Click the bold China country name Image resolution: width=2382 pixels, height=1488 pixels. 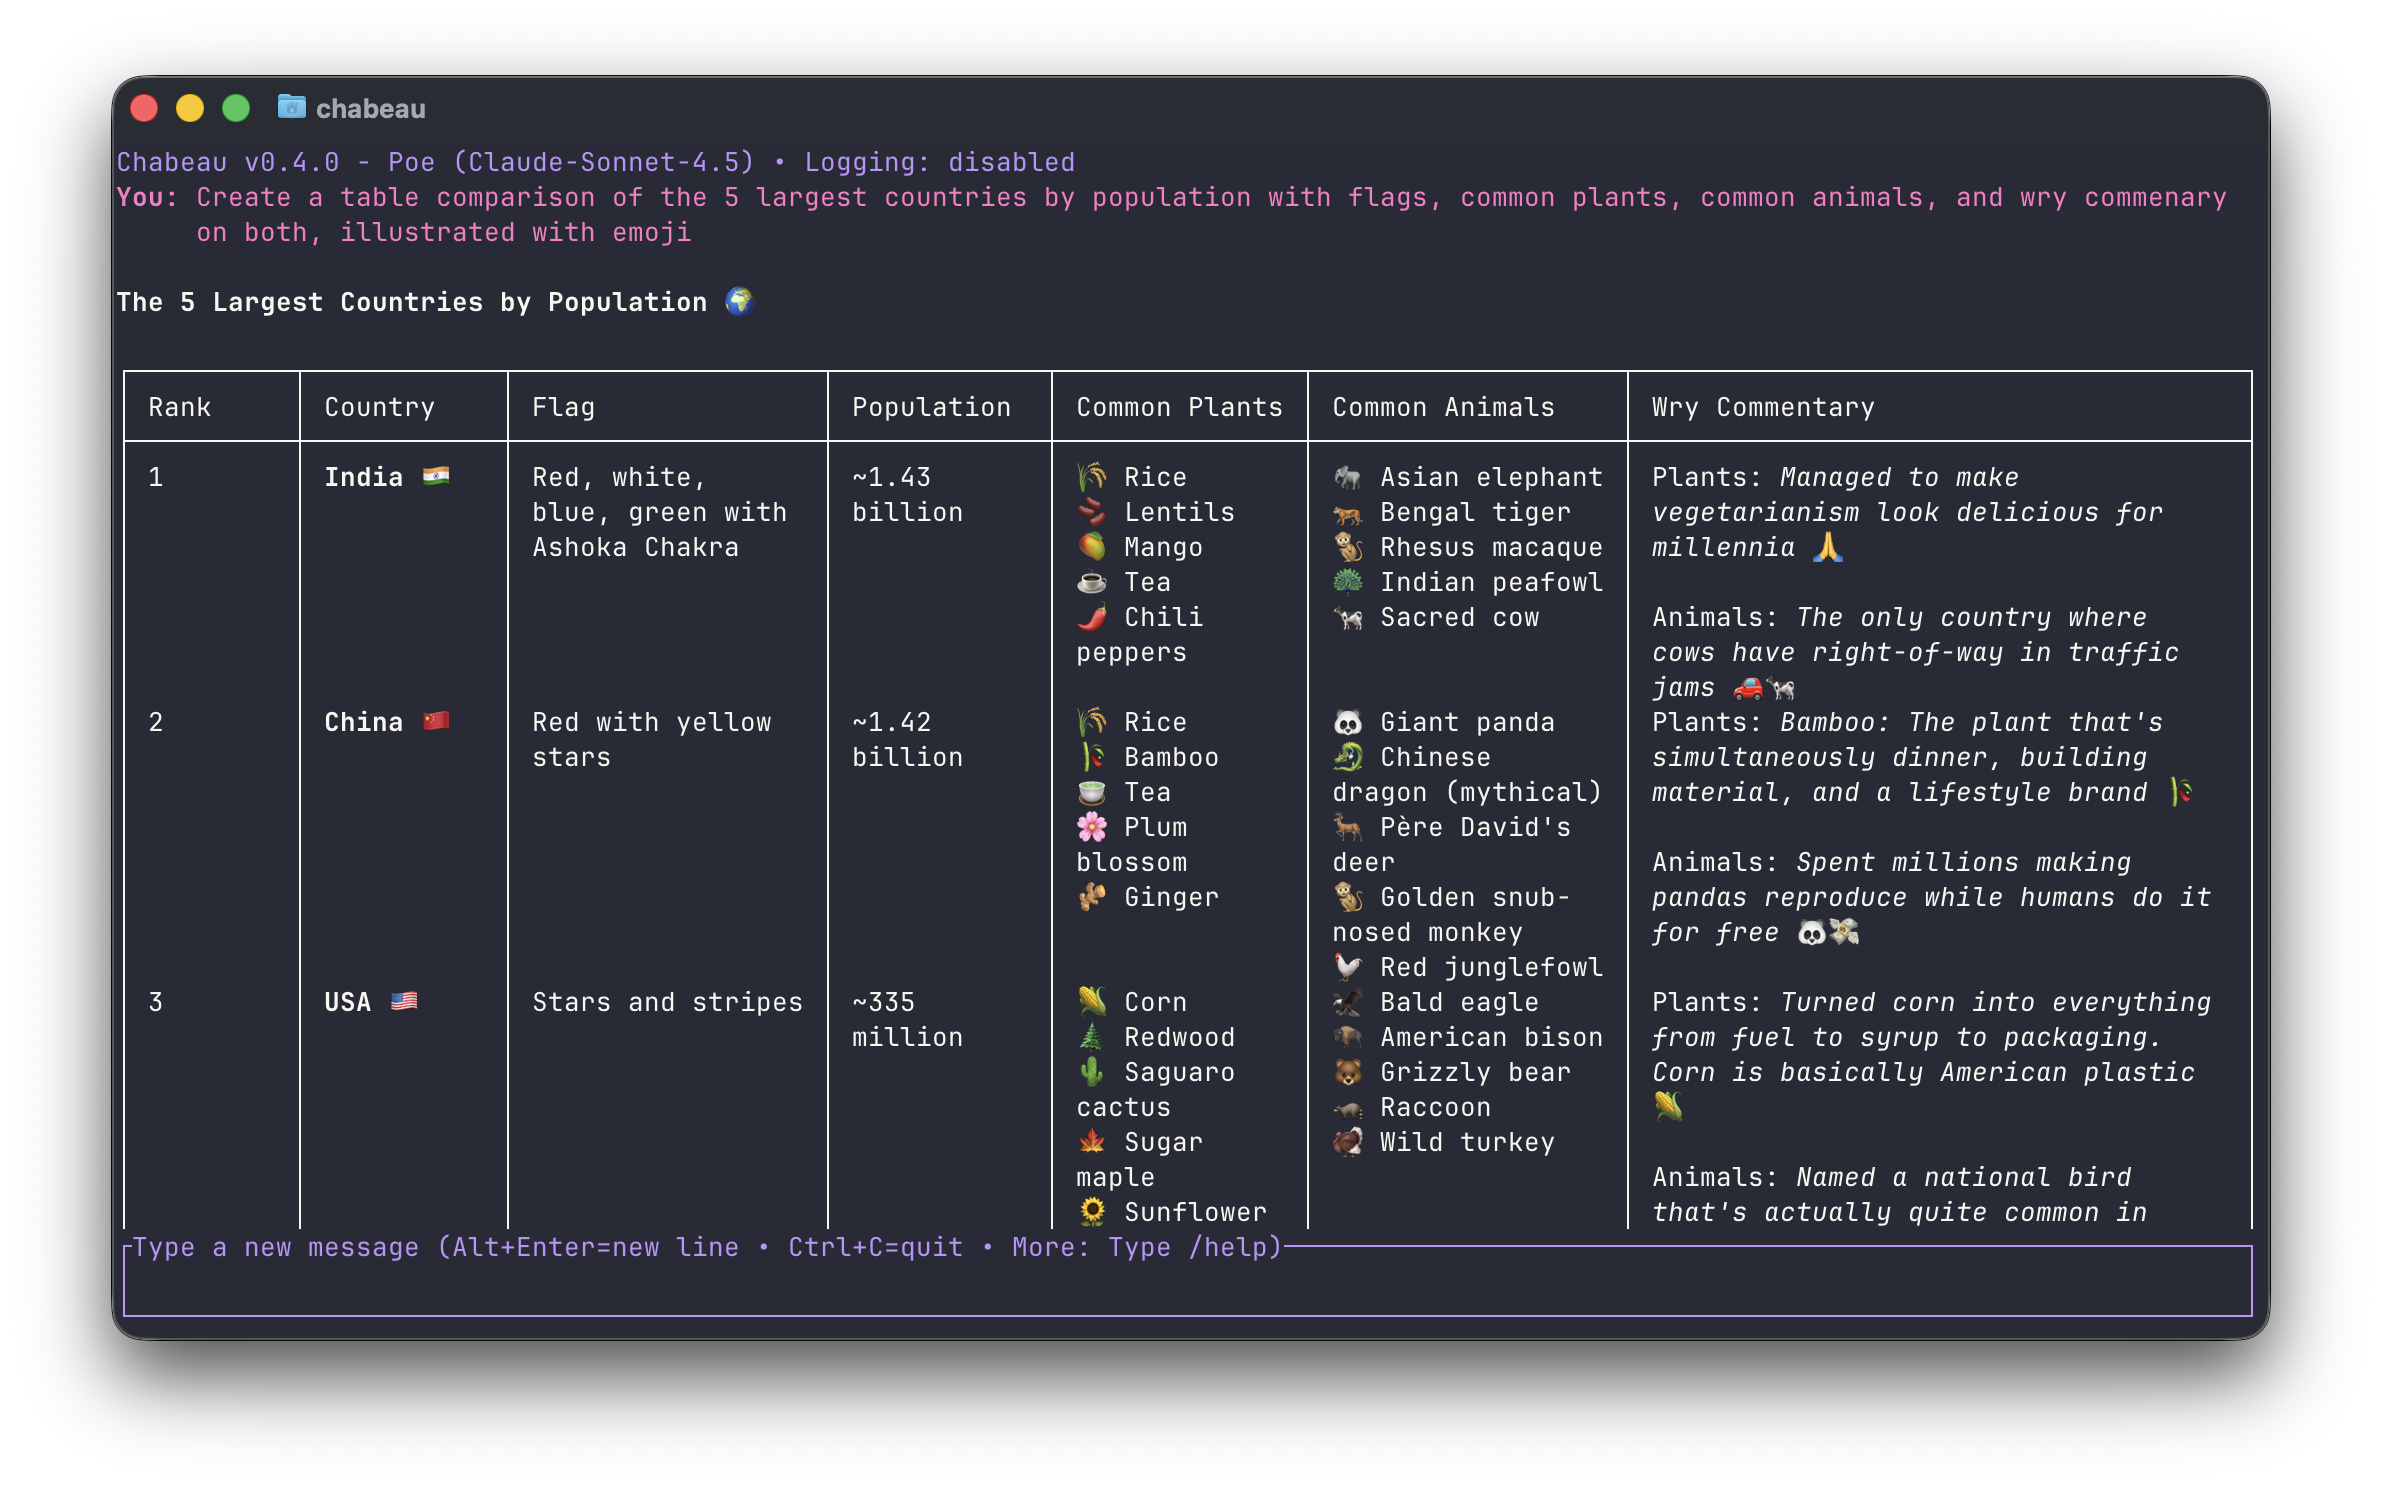coord(363,722)
